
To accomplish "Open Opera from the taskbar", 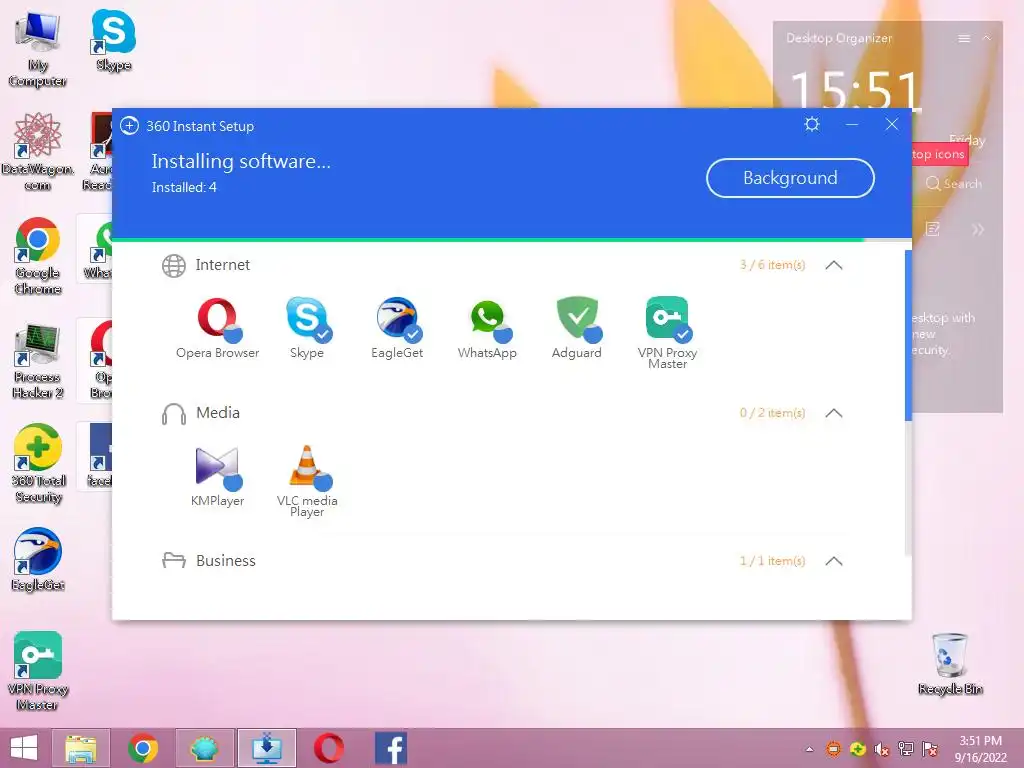I will coord(328,748).
